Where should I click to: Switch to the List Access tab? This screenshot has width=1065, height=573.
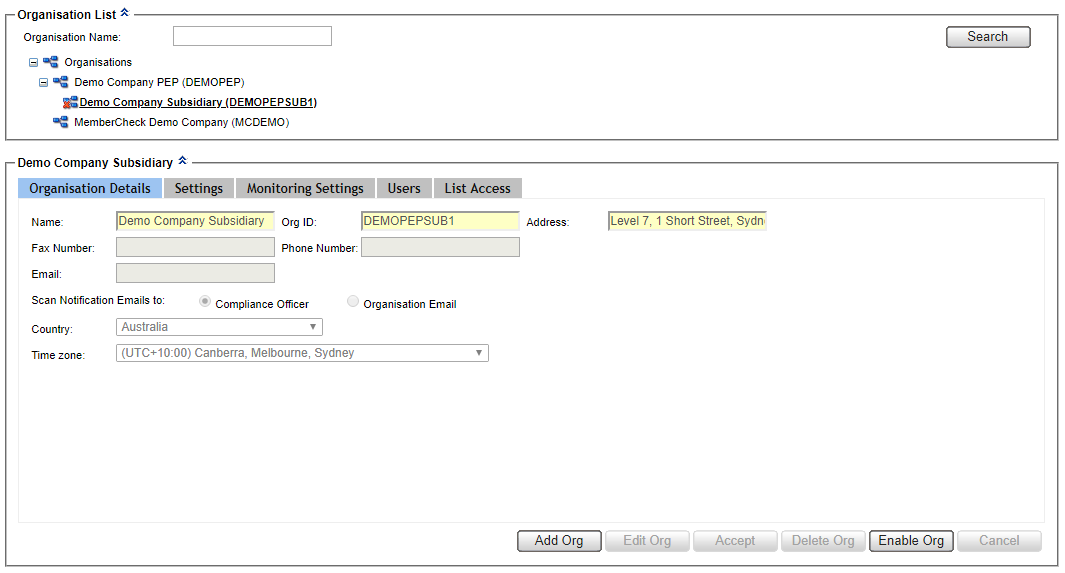click(x=477, y=189)
